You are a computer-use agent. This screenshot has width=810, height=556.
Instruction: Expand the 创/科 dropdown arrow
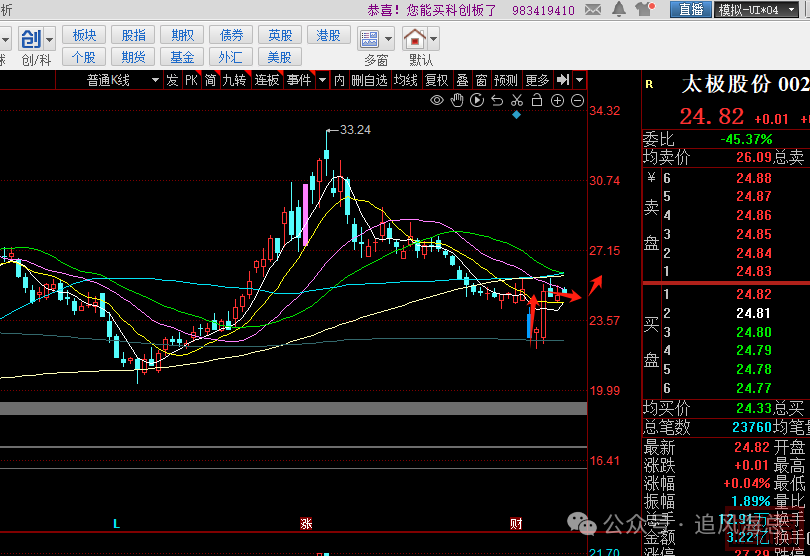tap(50, 39)
